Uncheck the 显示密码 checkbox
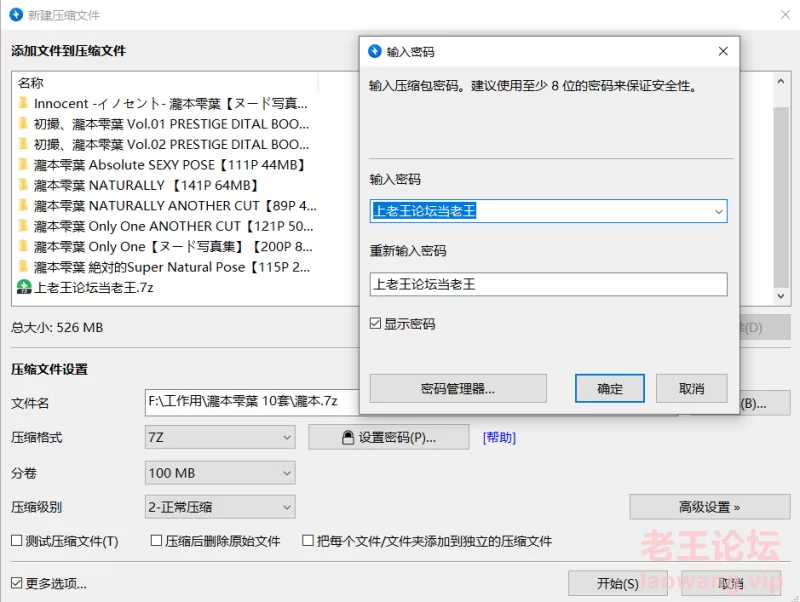The height and width of the screenshot is (602, 800). 375,323
